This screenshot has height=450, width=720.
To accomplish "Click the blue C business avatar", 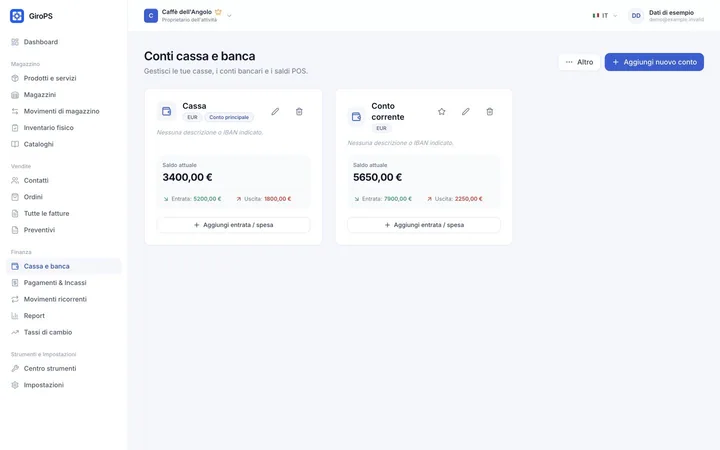I will coord(151,16).
